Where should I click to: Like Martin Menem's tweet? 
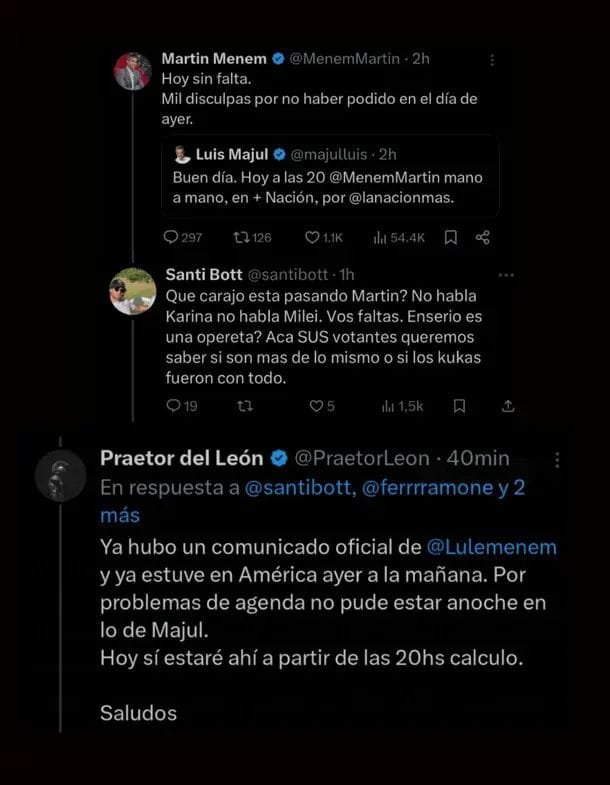click(x=312, y=237)
